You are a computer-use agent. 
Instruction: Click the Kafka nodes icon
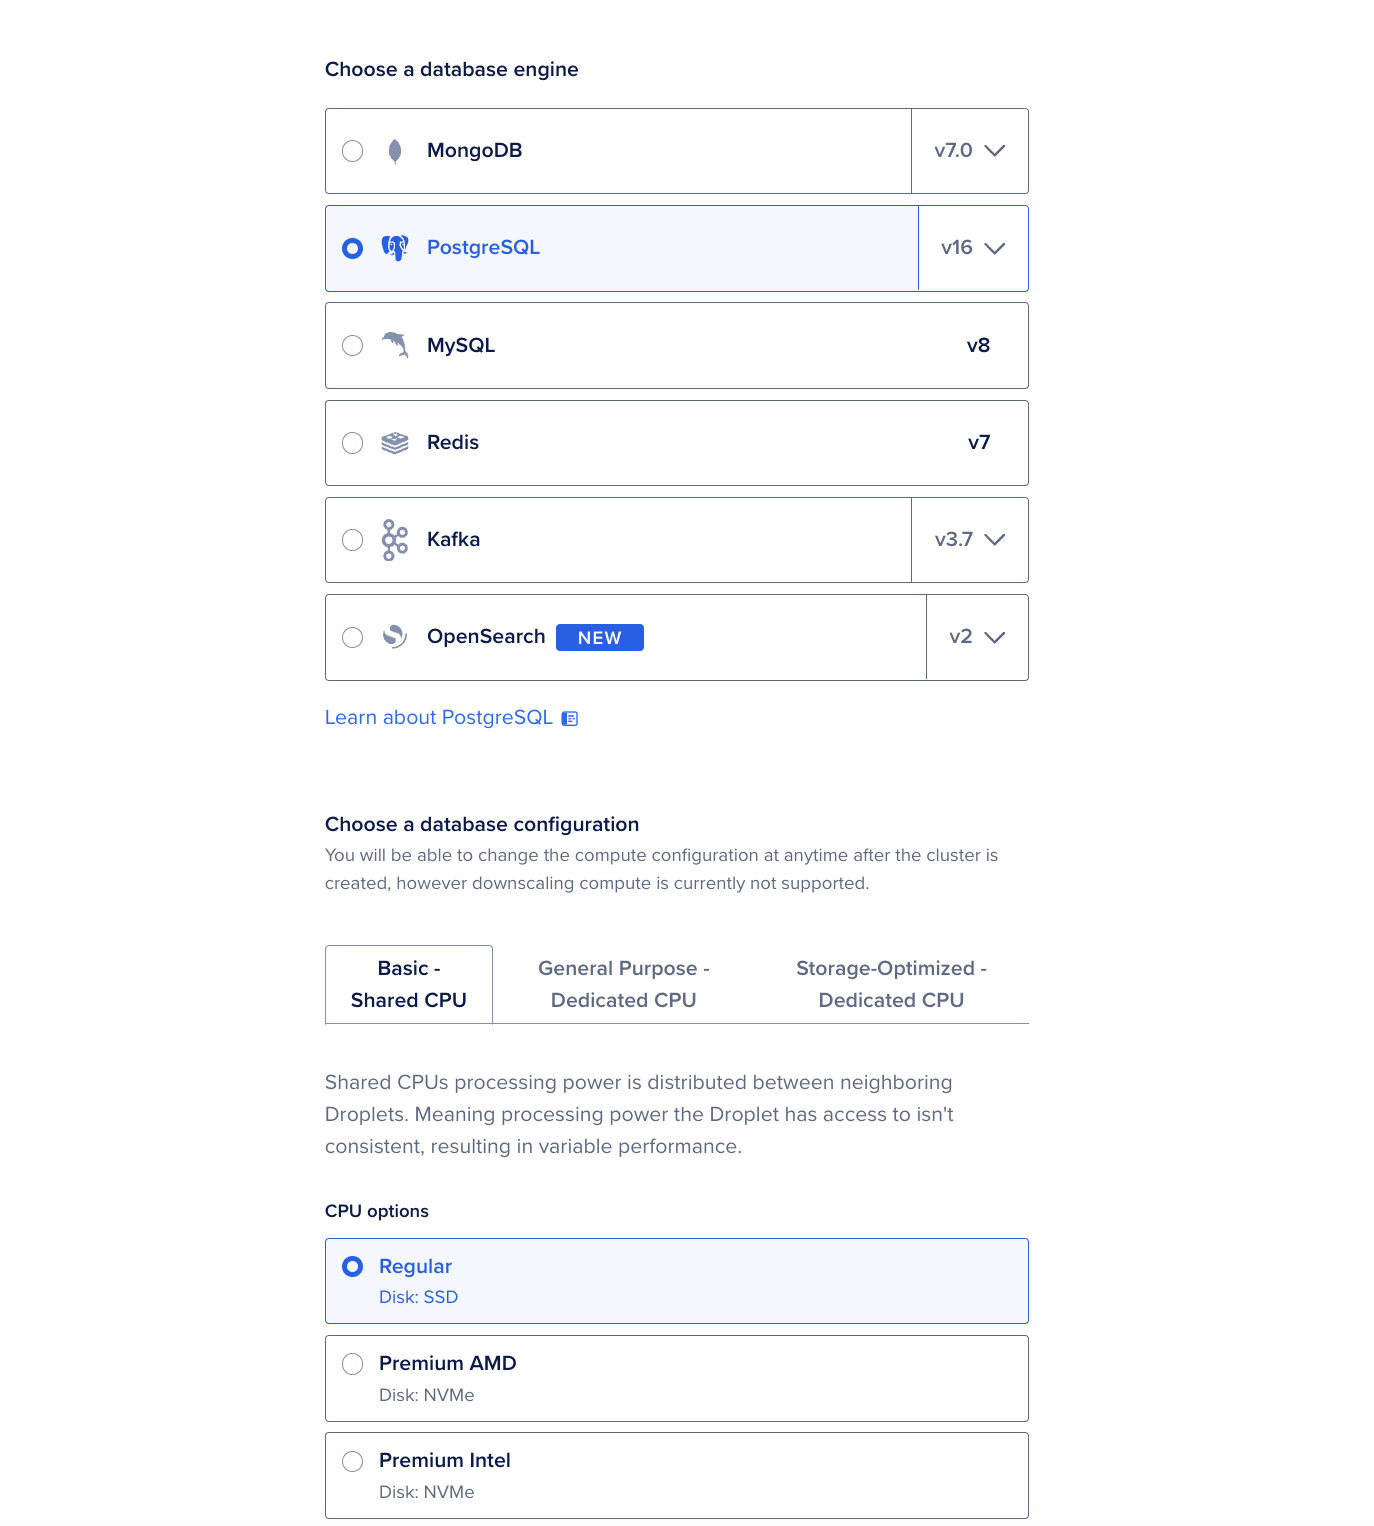[395, 540]
